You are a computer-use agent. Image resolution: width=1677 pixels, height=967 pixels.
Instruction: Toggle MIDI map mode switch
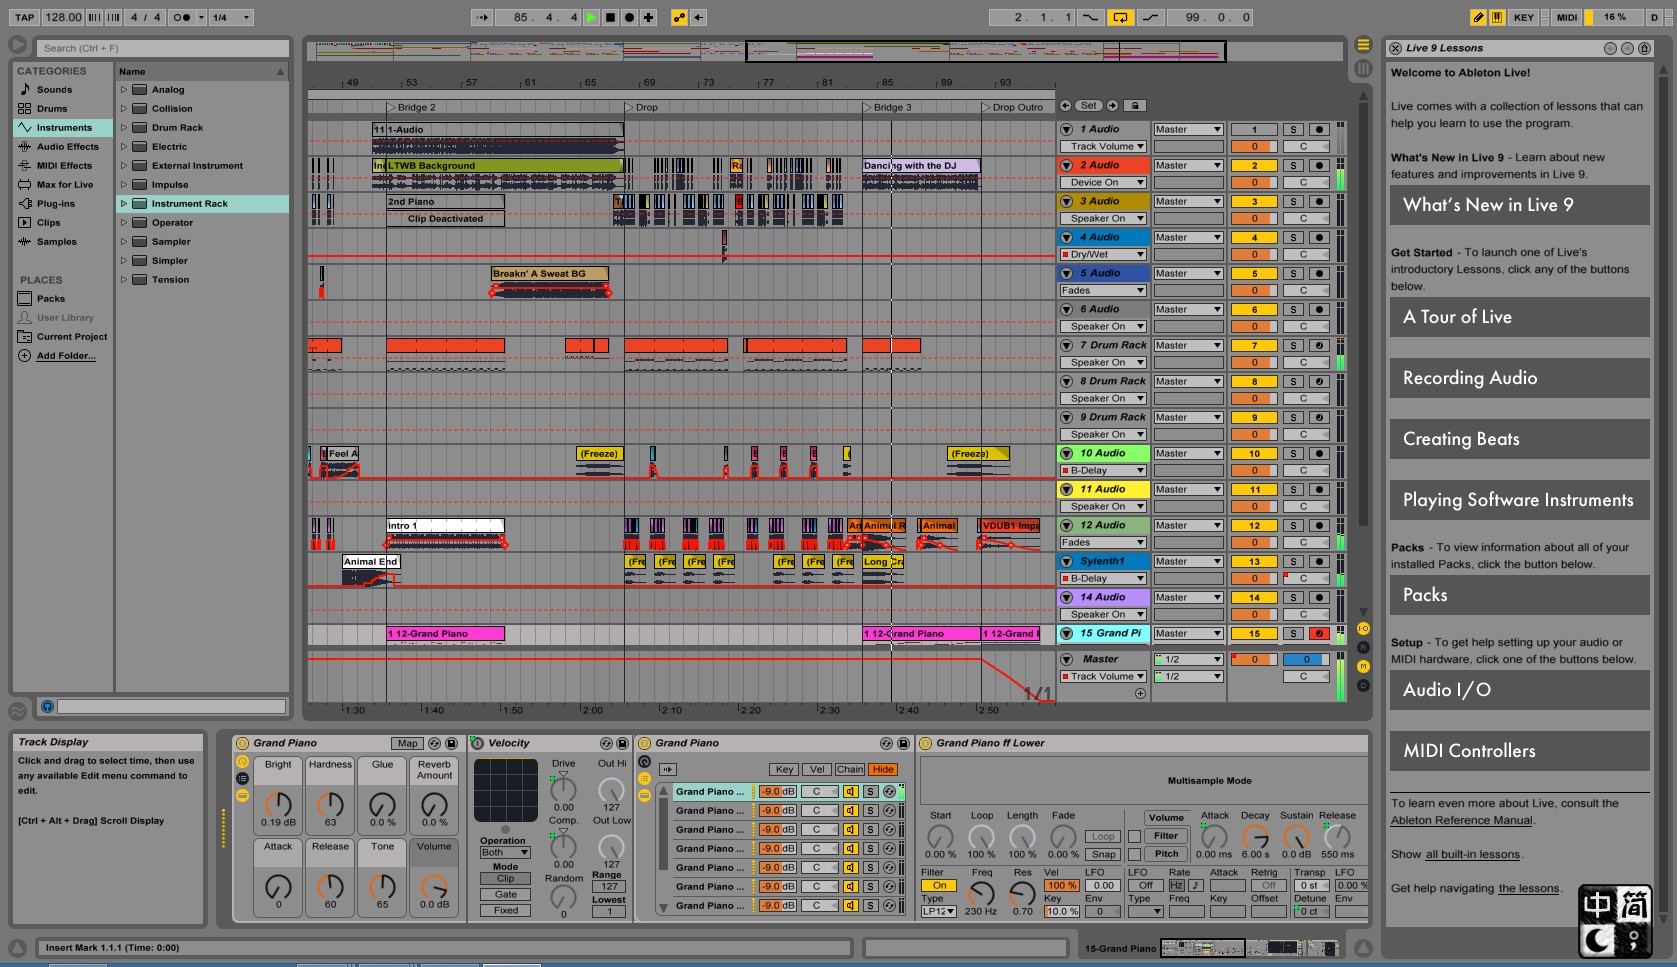(x=1567, y=17)
